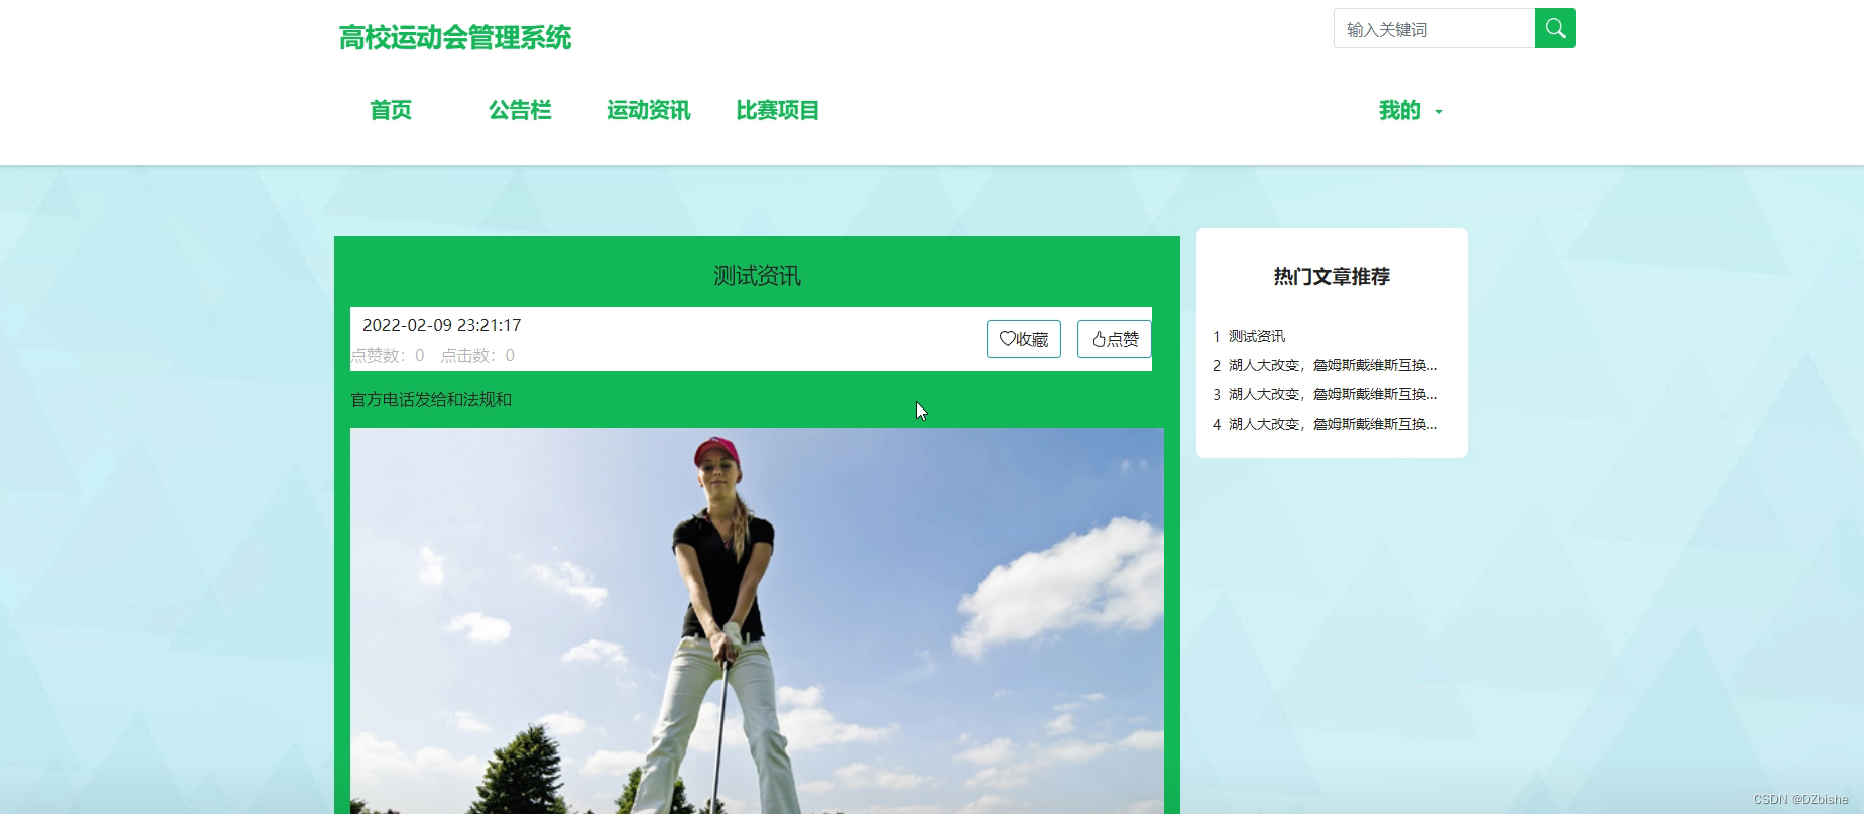
Task: Go to the 公告栏 page
Action: coord(520,110)
